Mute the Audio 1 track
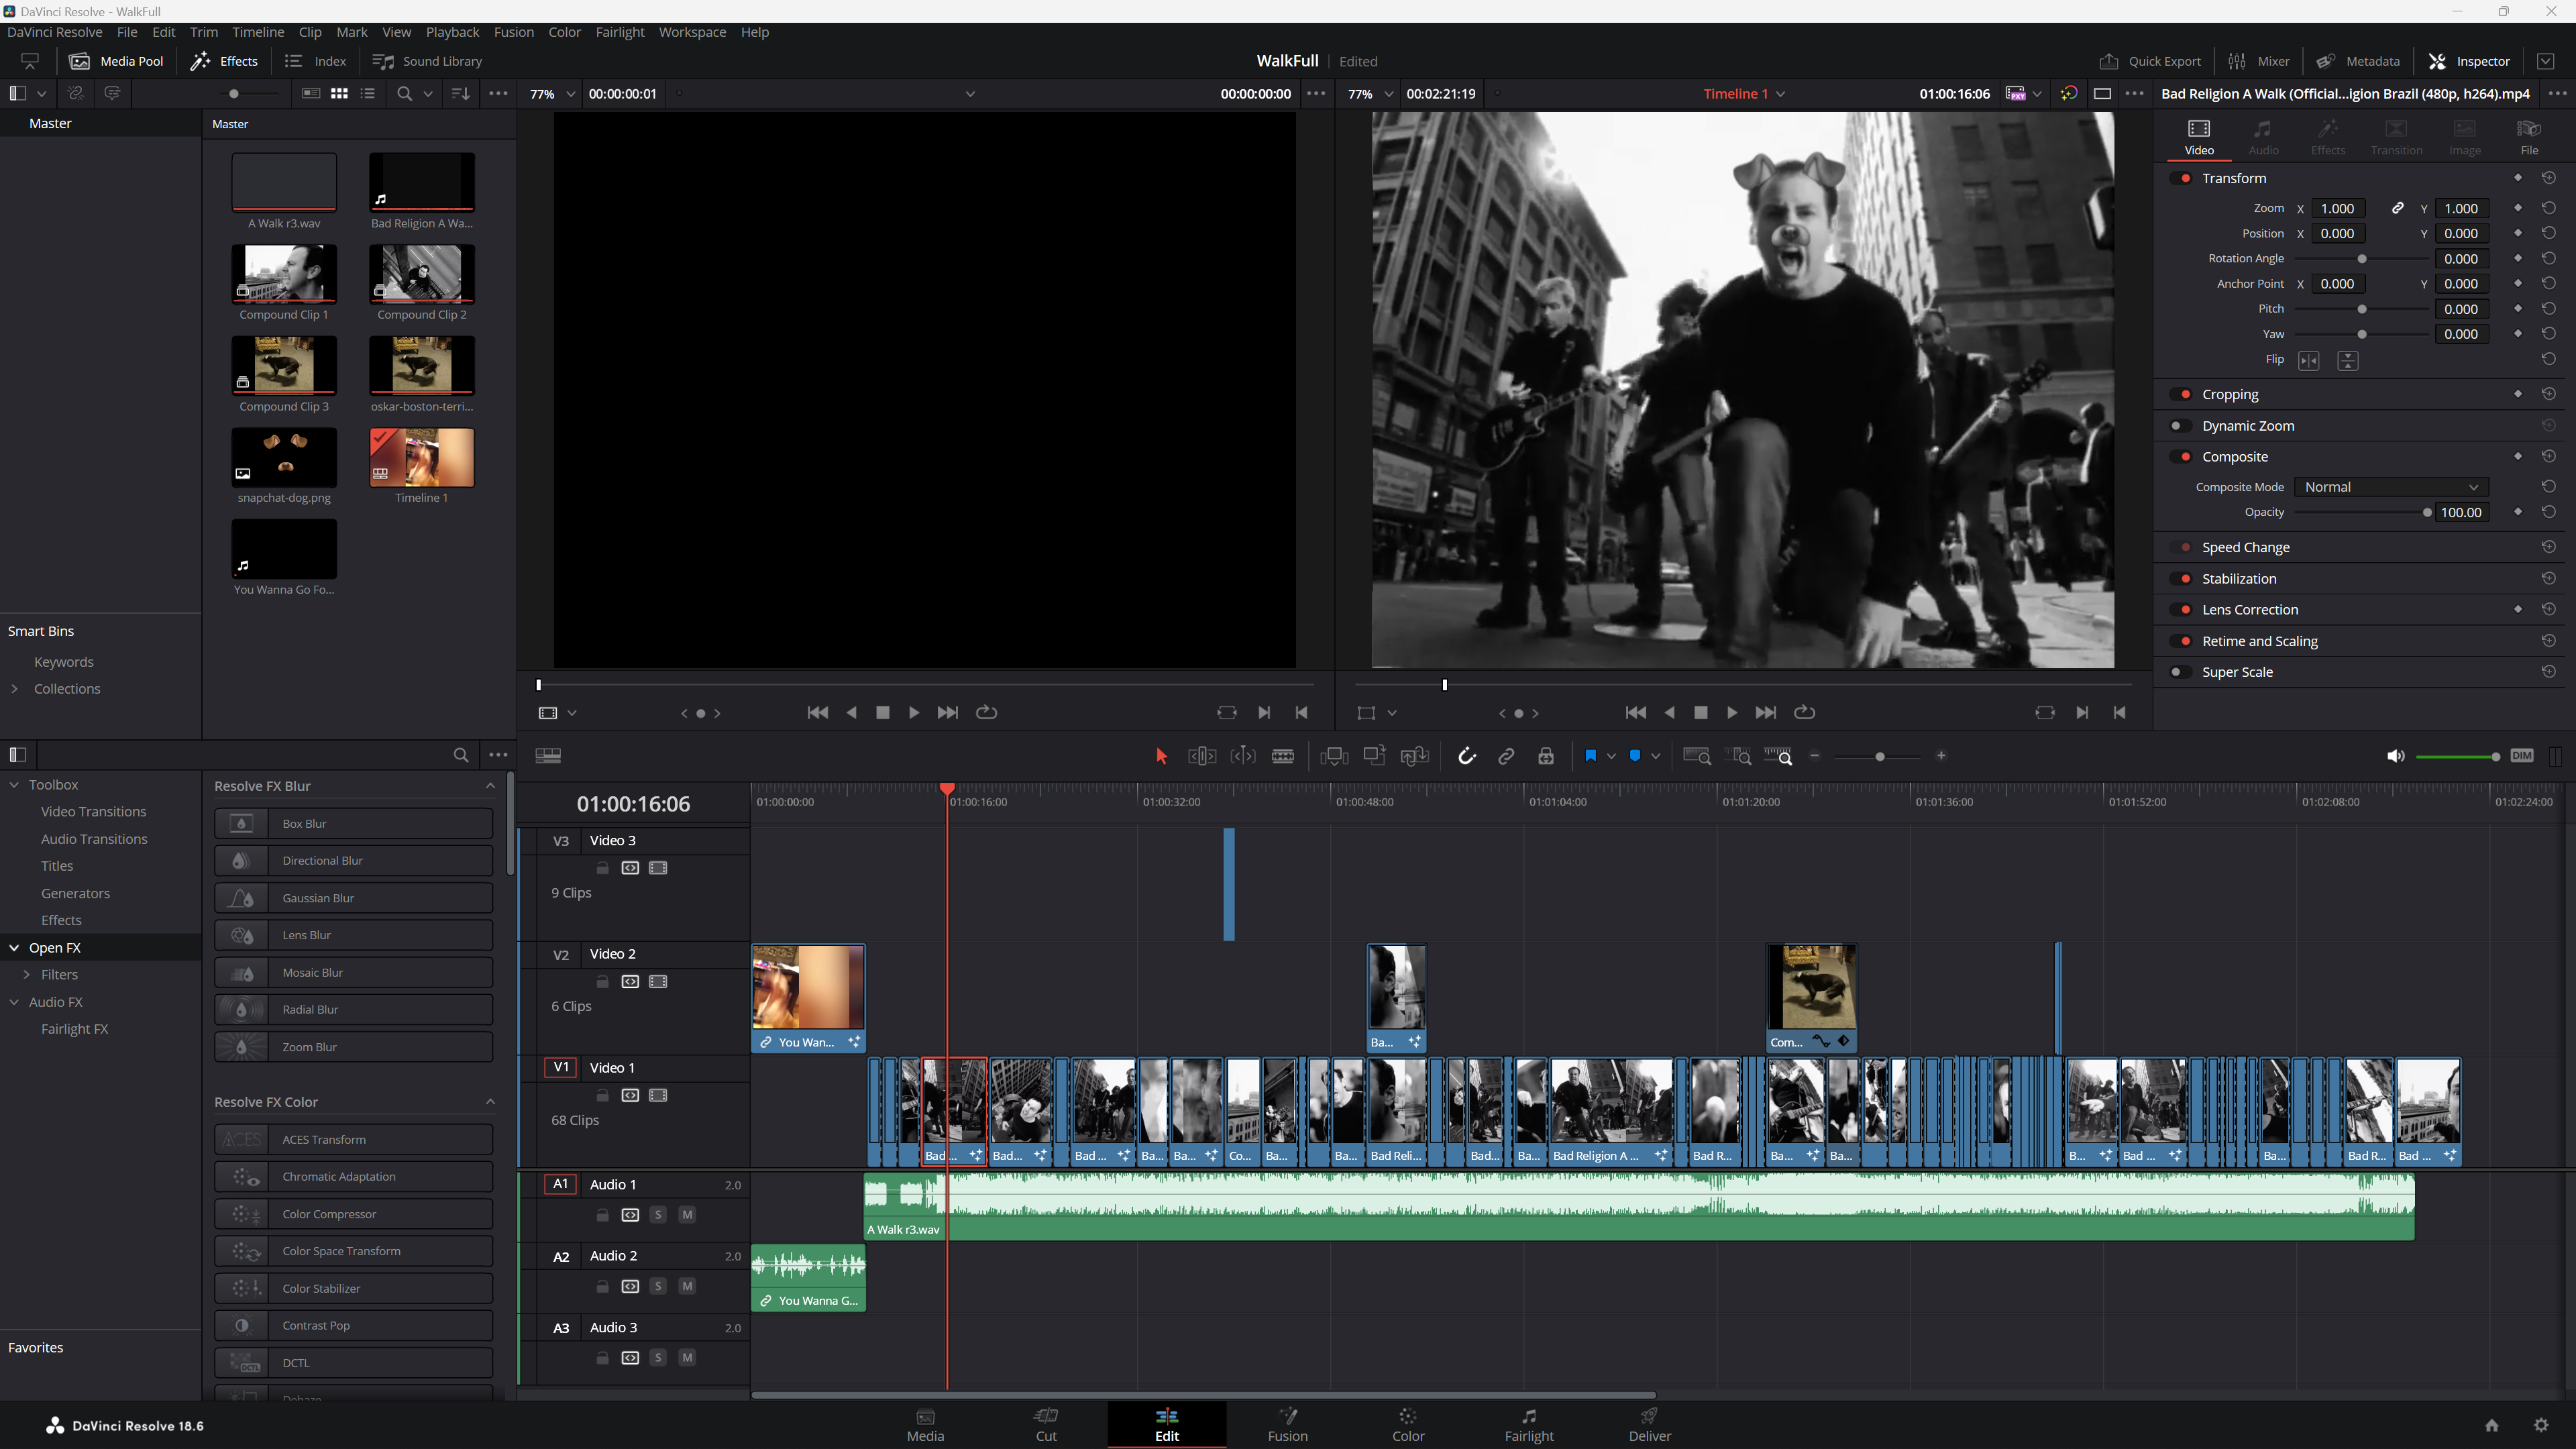The width and height of the screenshot is (2576, 1449). click(x=687, y=1215)
